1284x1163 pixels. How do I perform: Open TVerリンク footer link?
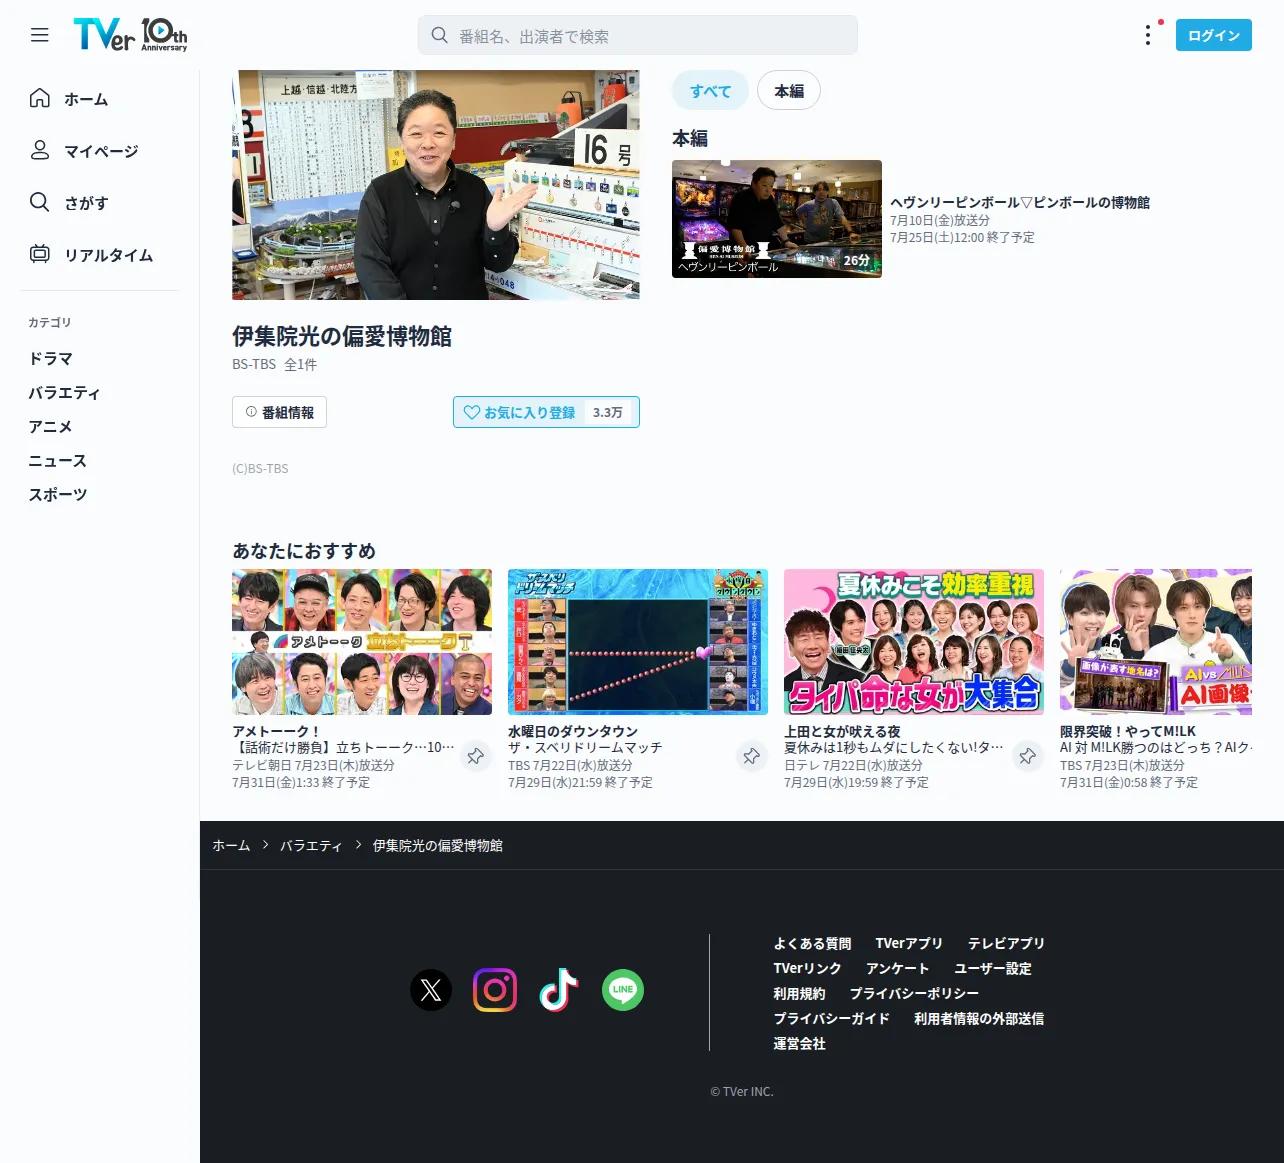[x=807, y=968]
